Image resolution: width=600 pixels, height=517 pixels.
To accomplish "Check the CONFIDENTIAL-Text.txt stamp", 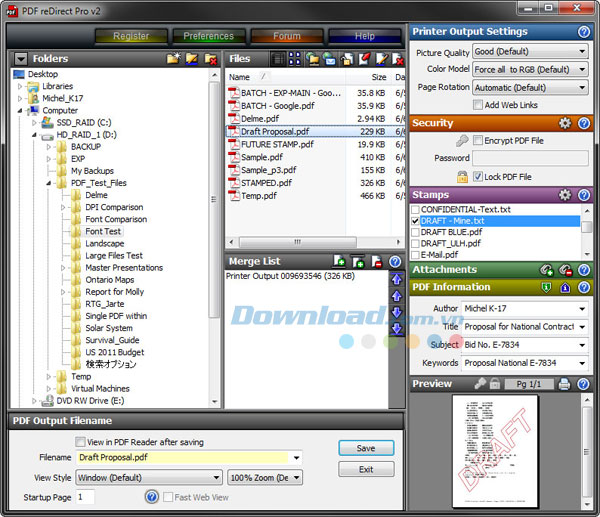I will (x=415, y=209).
